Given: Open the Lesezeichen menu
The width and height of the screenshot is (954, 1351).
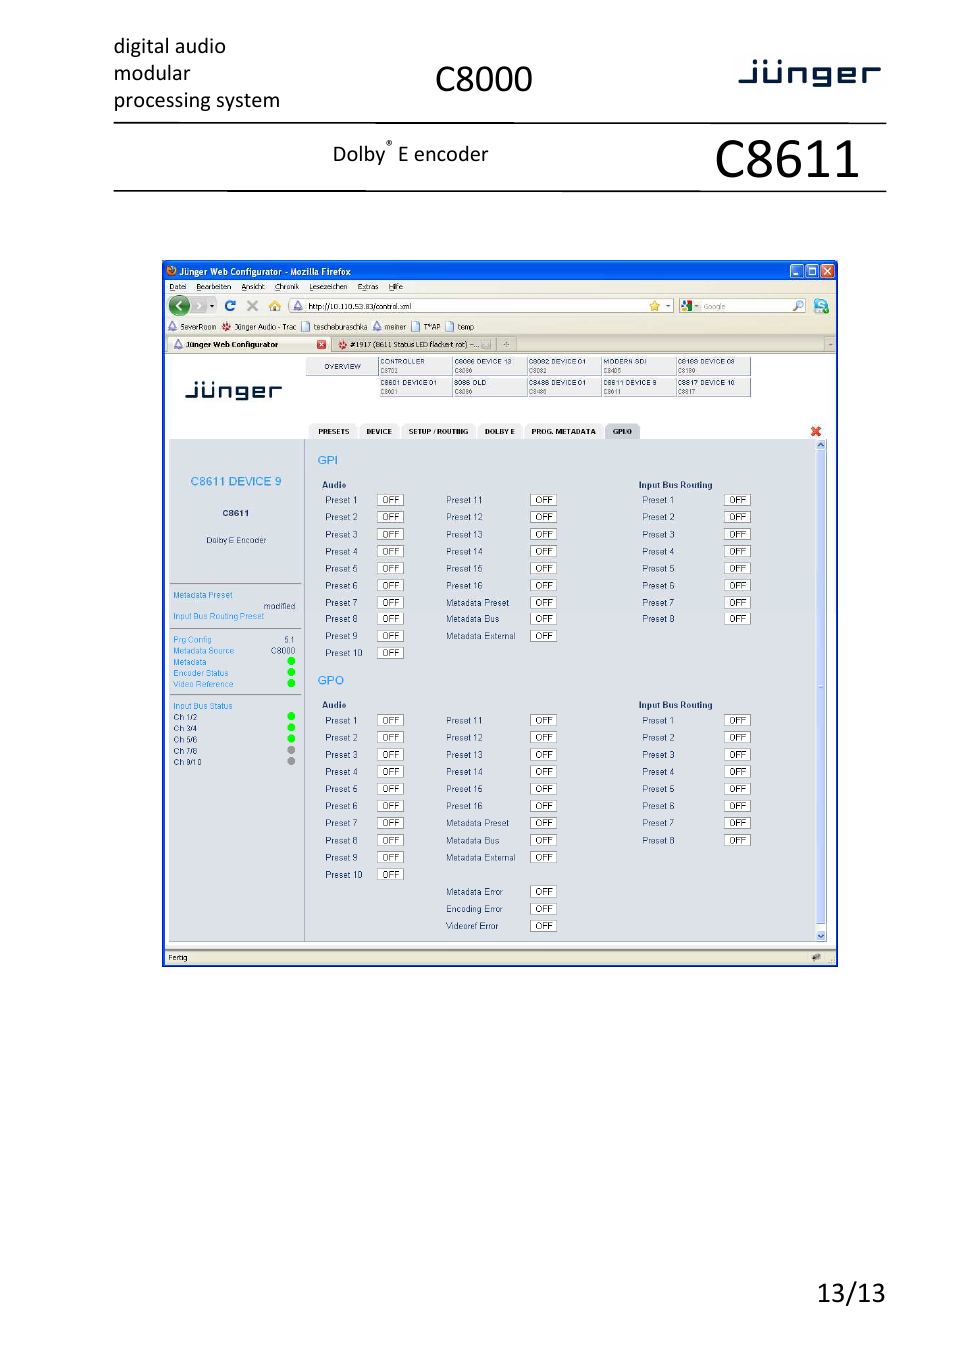Looking at the screenshot, I should tap(328, 287).
